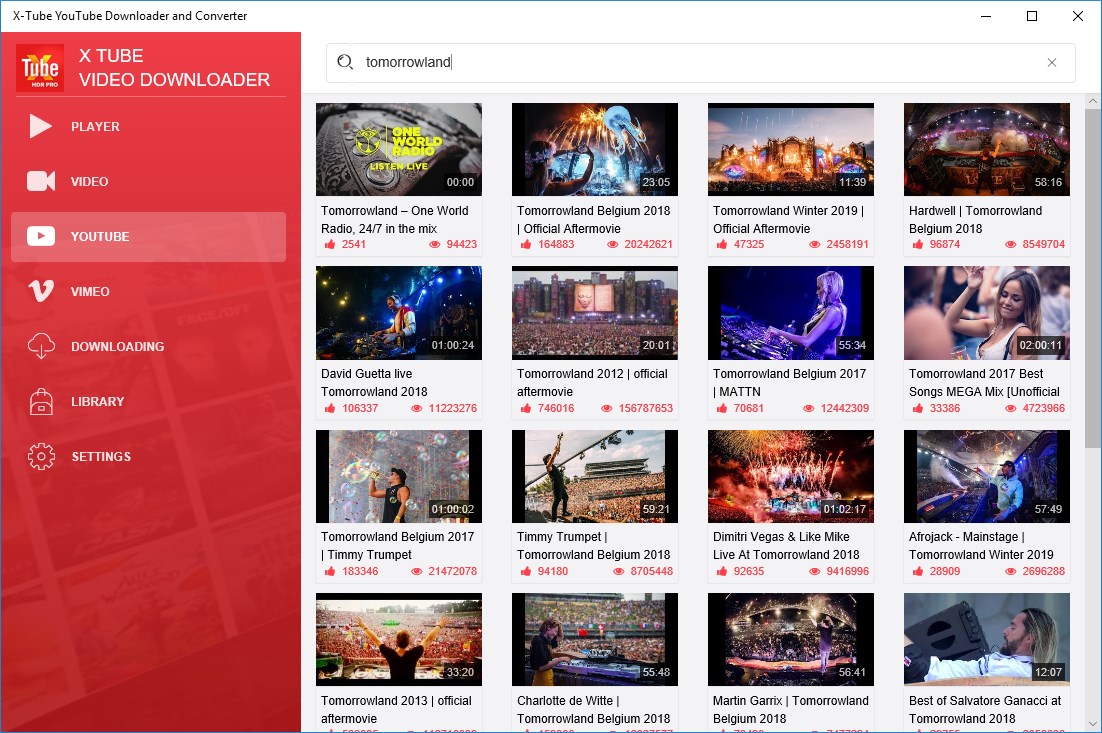Image resolution: width=1102 pixels, height=733 pixels.
Task: Open MATTN Belgium 2017 thumbnail
Action: tap(791, 313)
